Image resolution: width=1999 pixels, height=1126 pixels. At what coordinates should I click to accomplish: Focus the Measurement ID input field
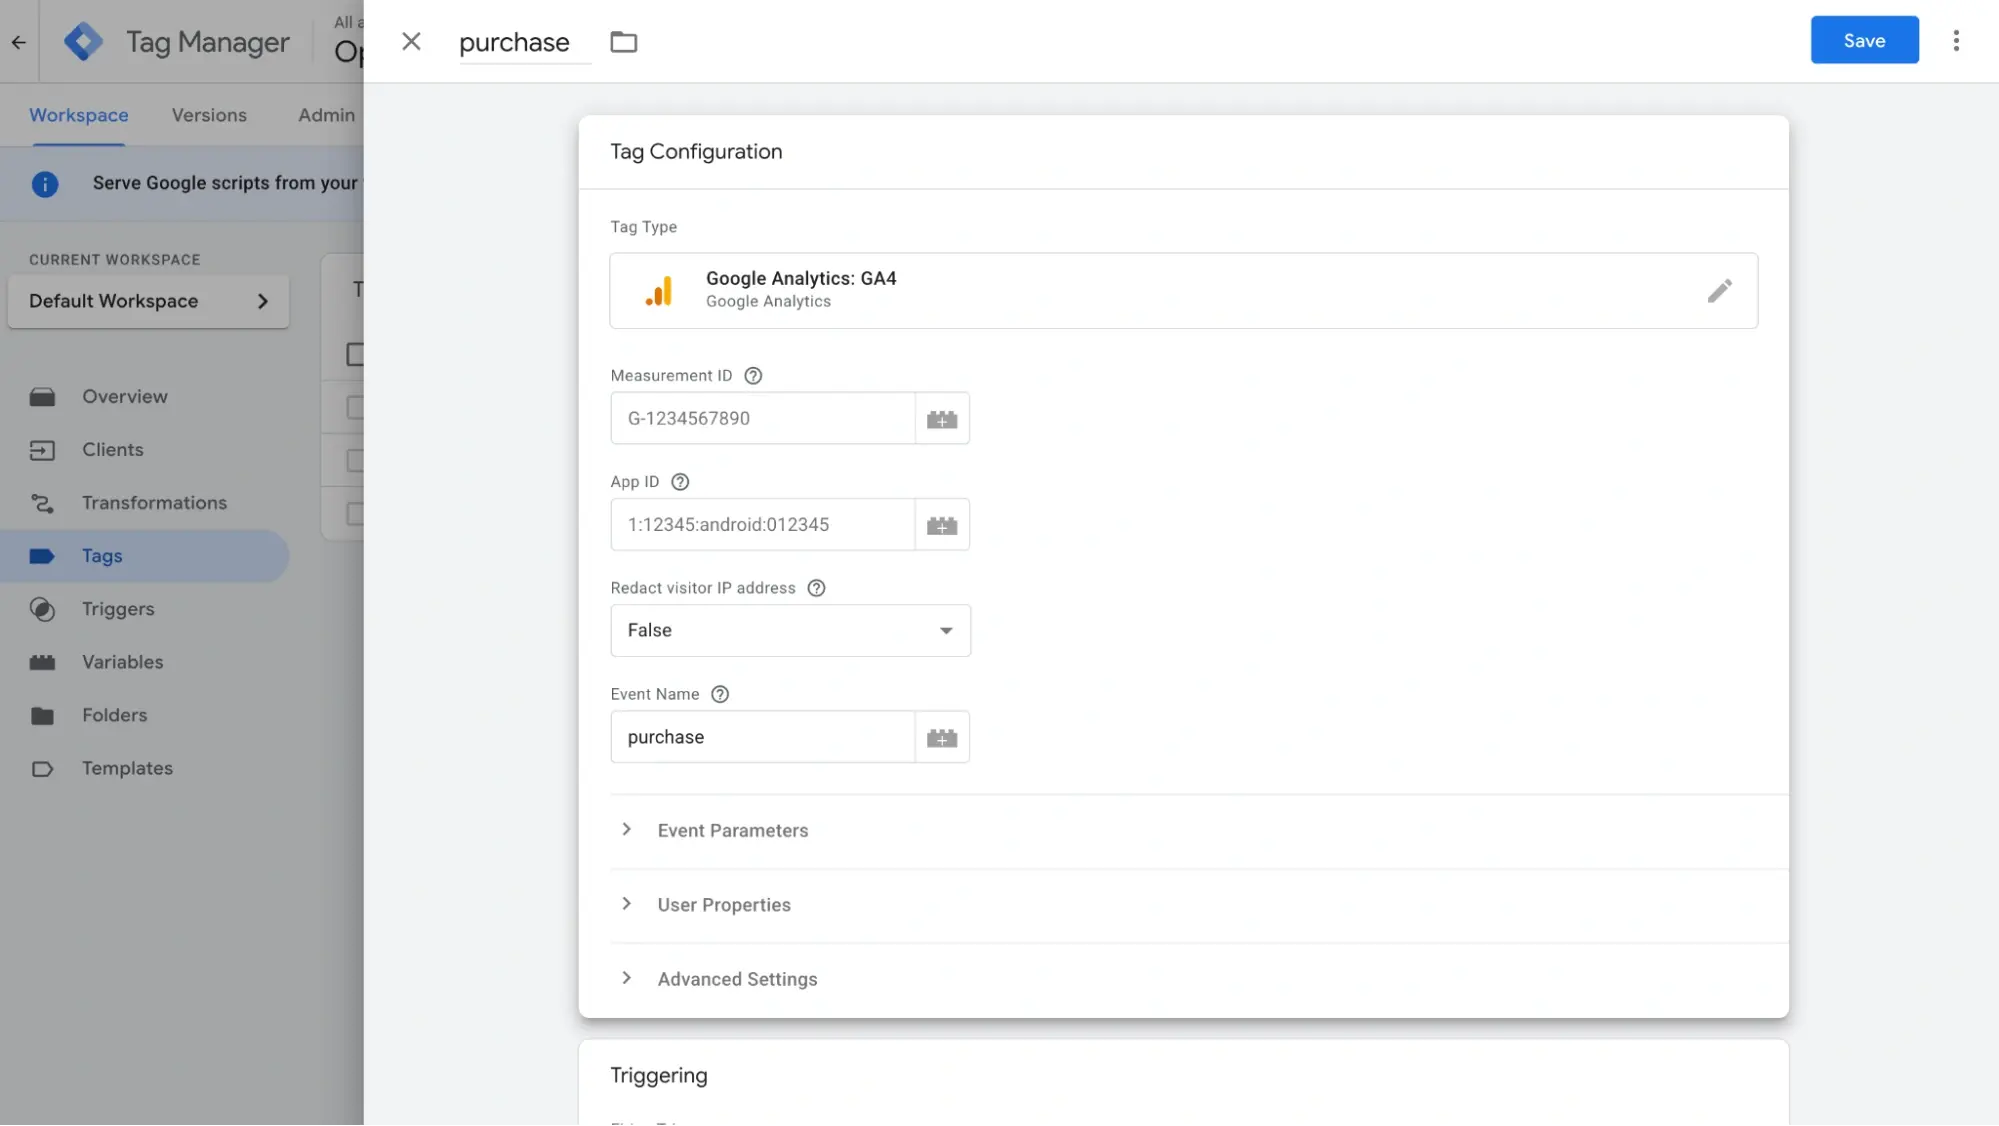762,419
